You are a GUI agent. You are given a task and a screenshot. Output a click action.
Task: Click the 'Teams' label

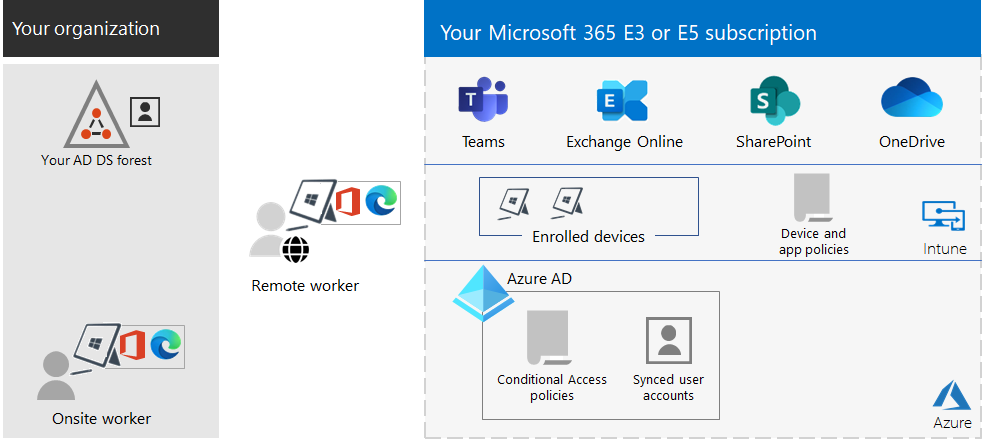point(483,142)
